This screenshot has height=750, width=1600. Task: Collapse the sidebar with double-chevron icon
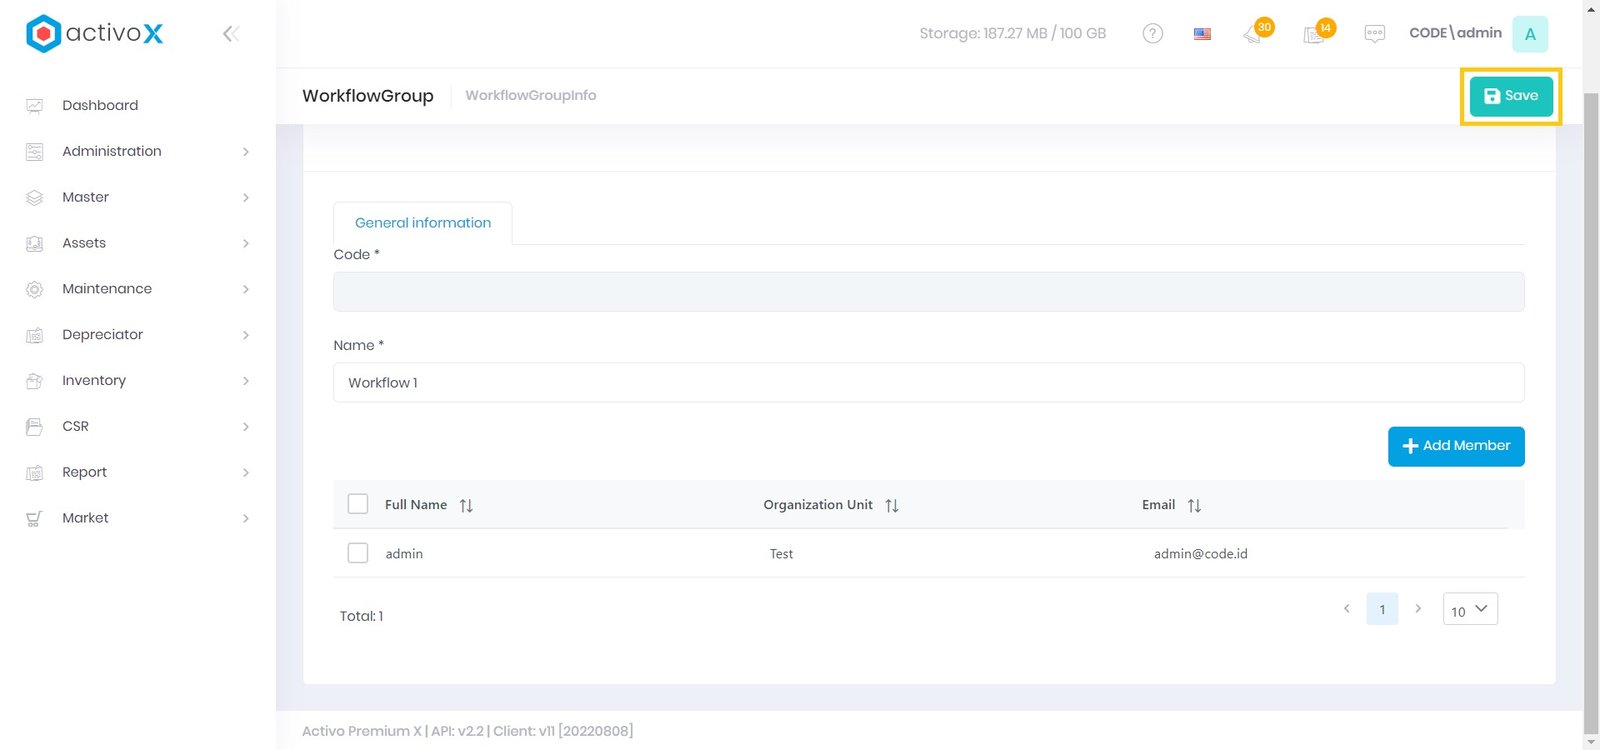(x=230, y=34)
